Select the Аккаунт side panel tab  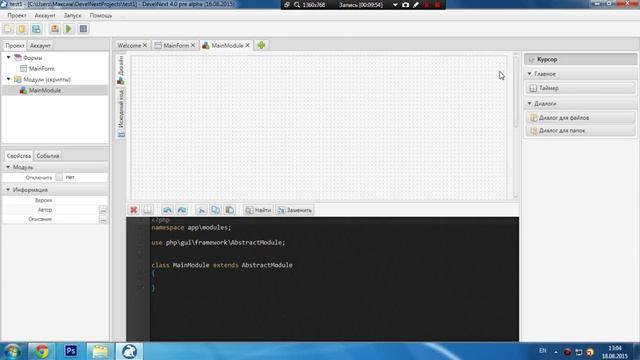[40, 46]
